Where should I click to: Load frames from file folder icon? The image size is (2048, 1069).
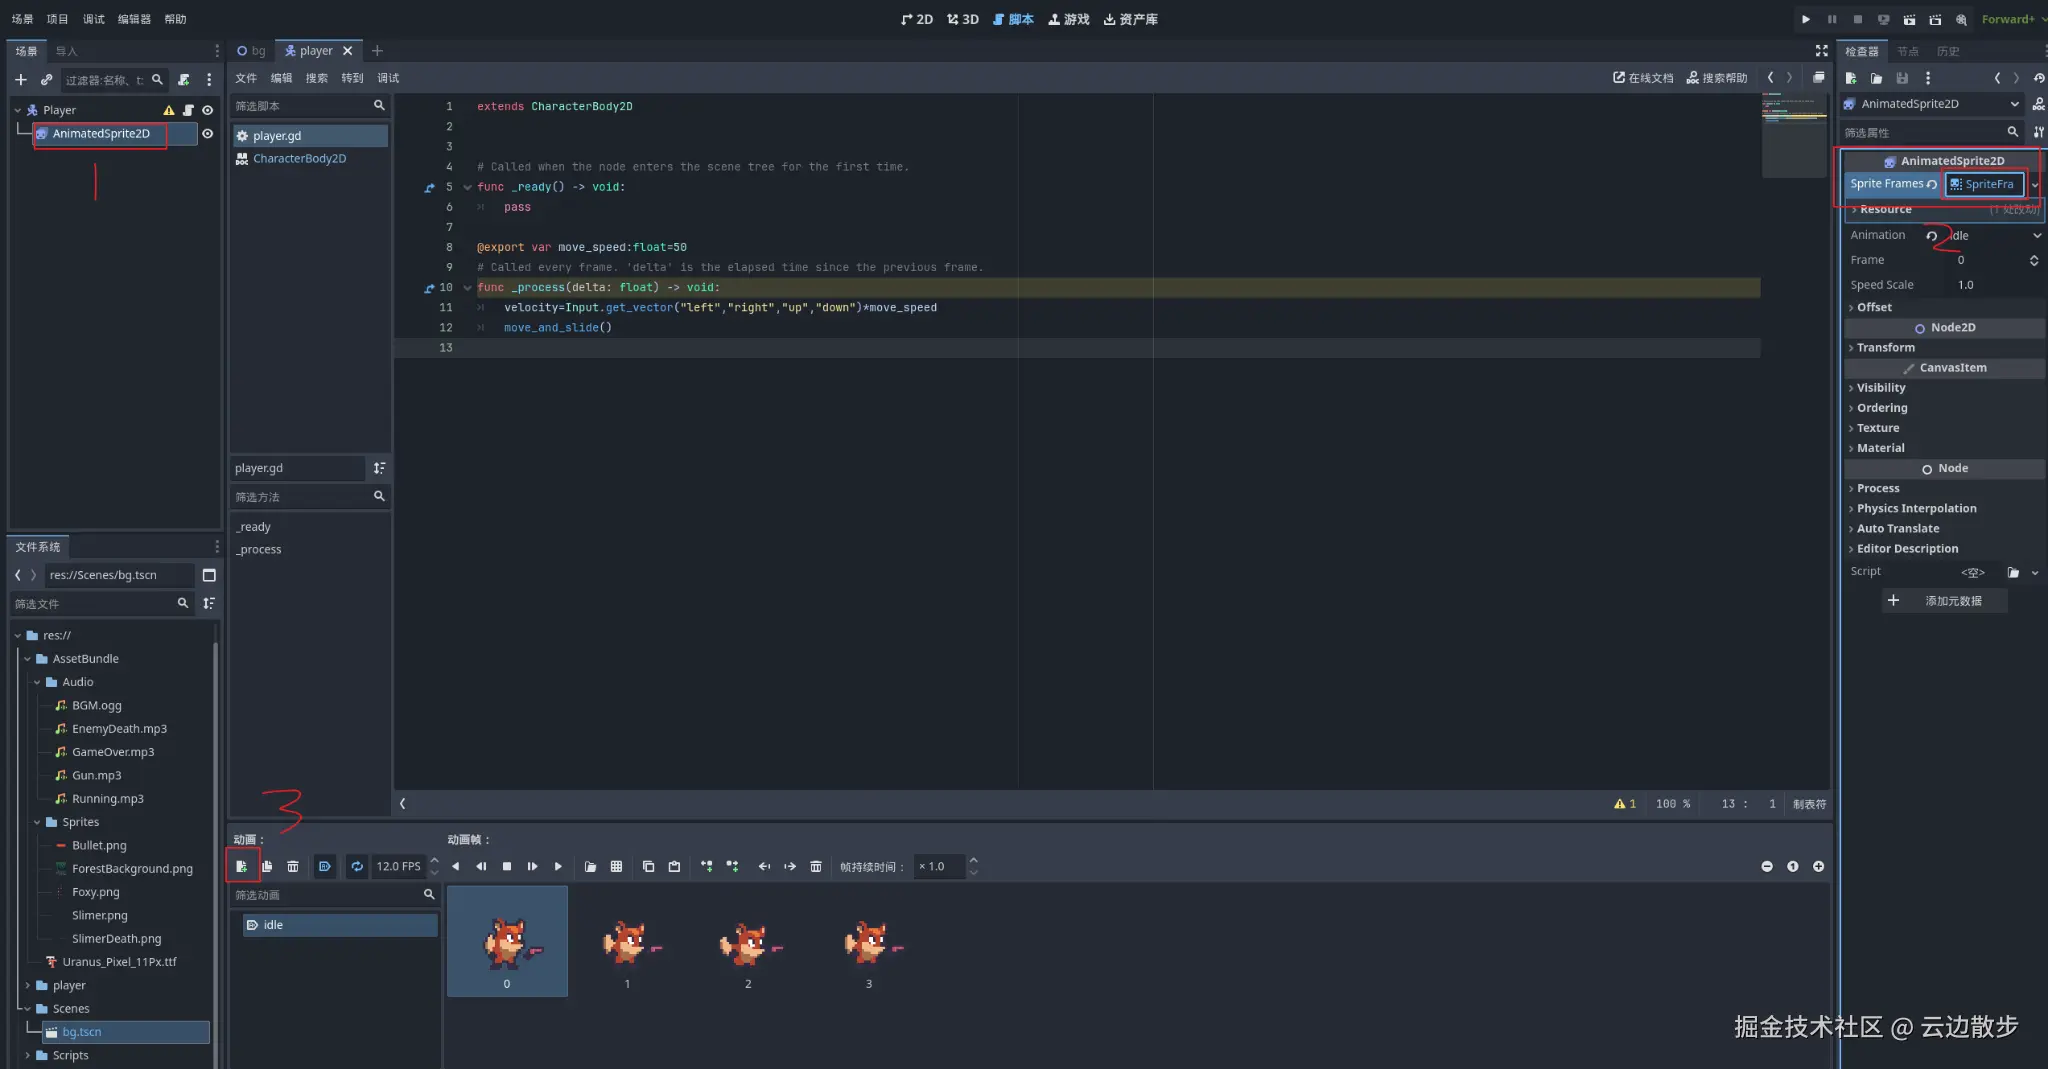coord(590,866)
